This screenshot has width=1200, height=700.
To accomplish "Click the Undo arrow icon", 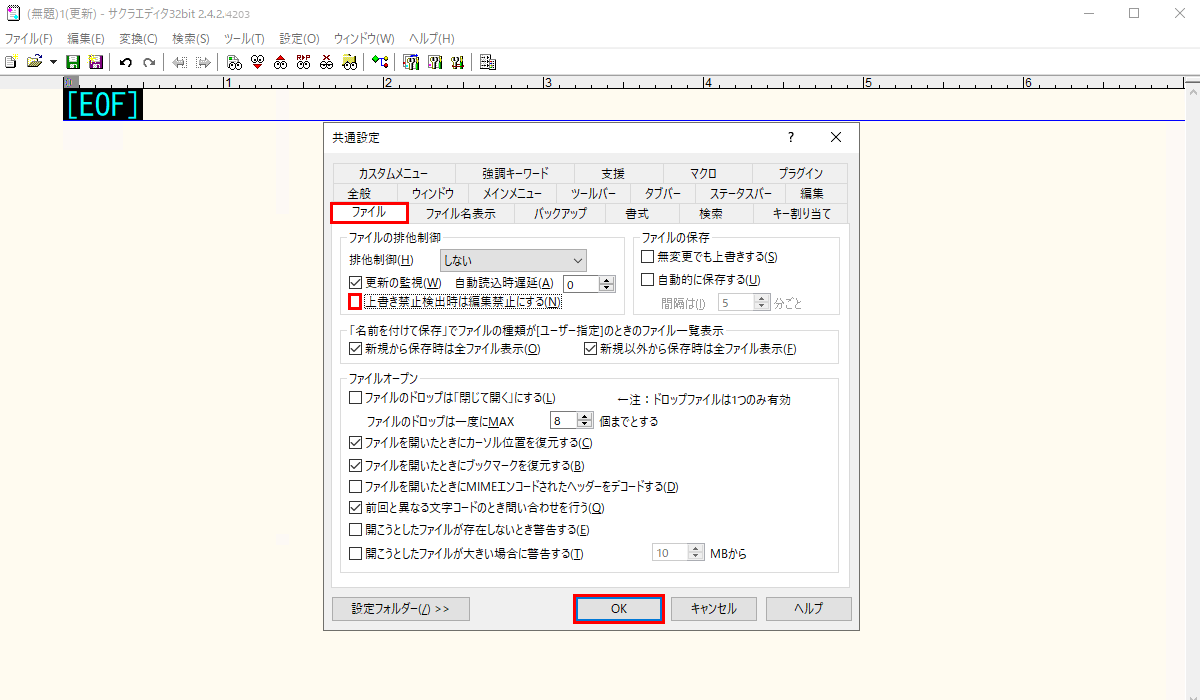I will click(x=125, y=62).
